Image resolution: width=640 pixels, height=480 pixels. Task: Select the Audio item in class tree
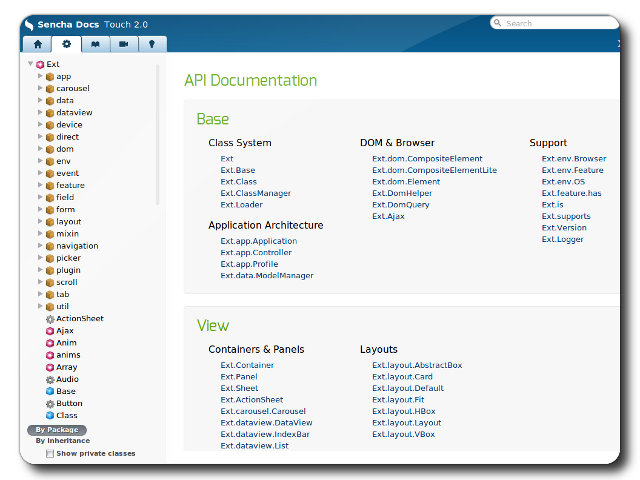(67, 379)
